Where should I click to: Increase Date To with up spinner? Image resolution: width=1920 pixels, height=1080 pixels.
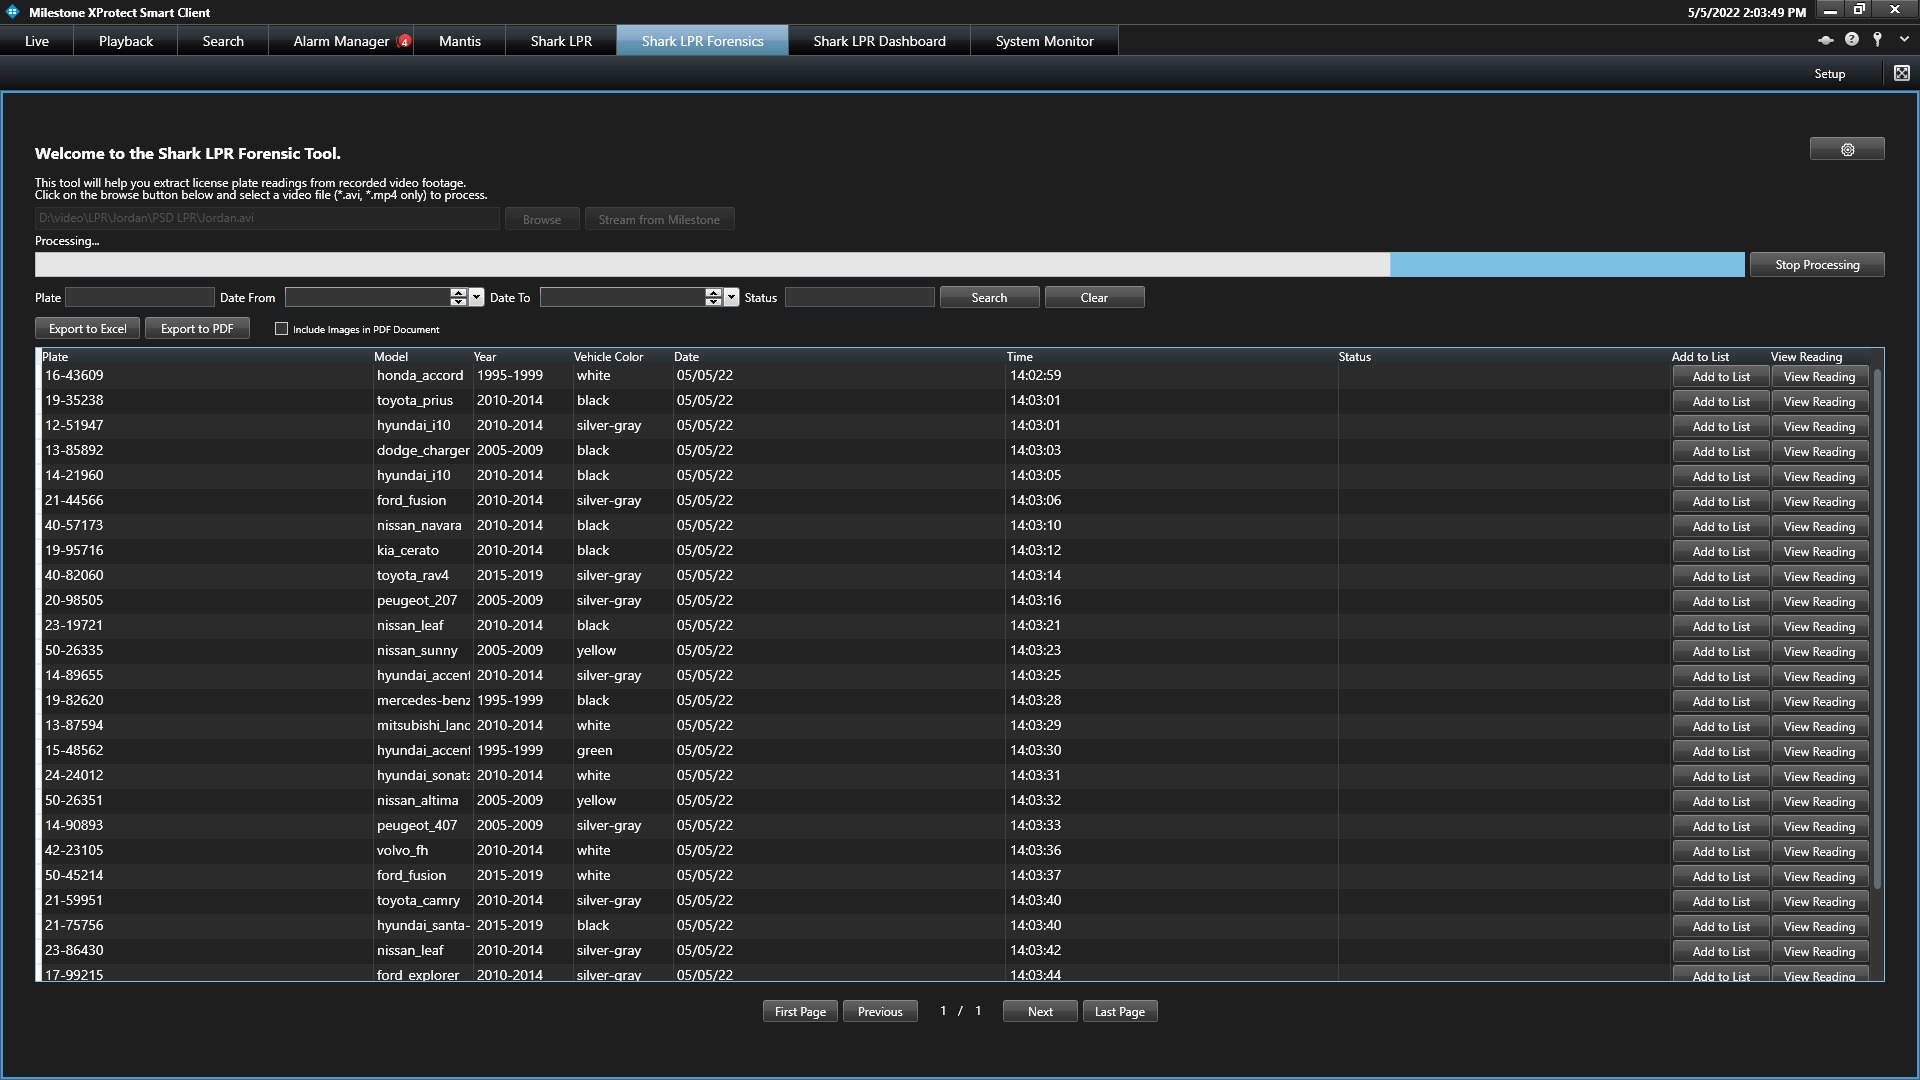point(713,293)
